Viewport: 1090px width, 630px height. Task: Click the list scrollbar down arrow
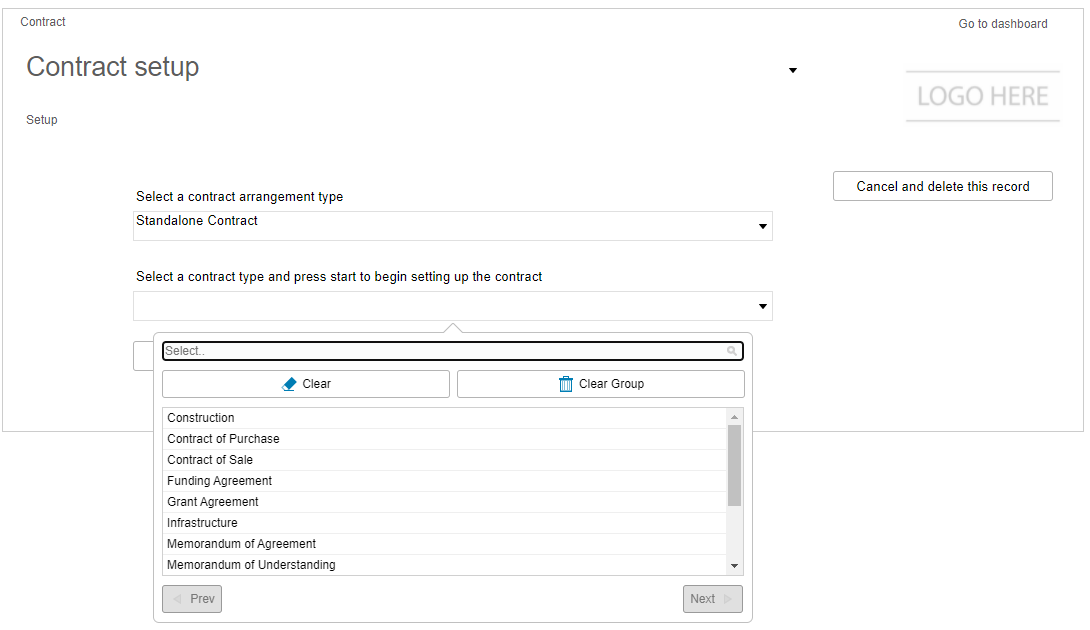734,566
